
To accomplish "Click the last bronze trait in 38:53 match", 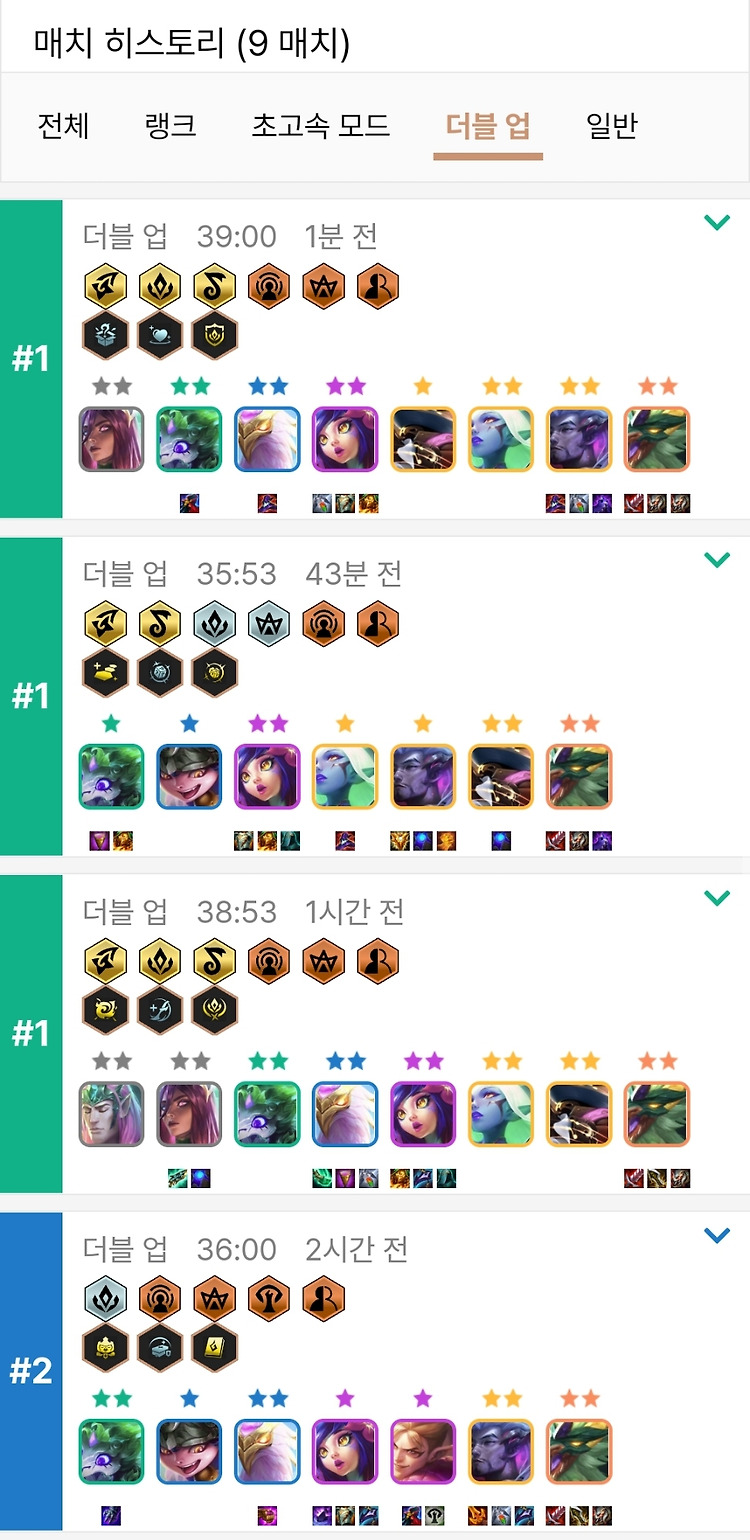I will (x=378, y=963).
